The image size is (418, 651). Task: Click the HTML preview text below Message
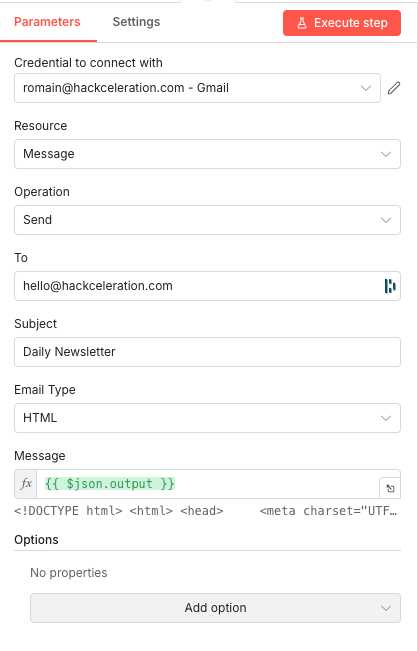[206, 511]
